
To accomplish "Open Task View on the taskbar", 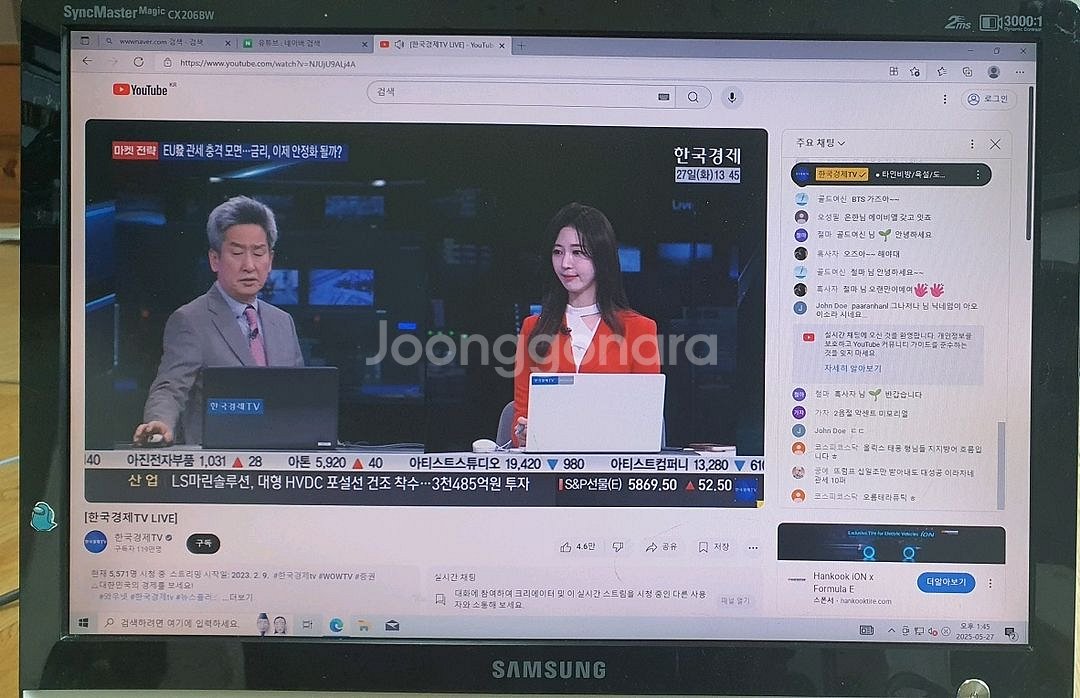I will click(307, 625).
